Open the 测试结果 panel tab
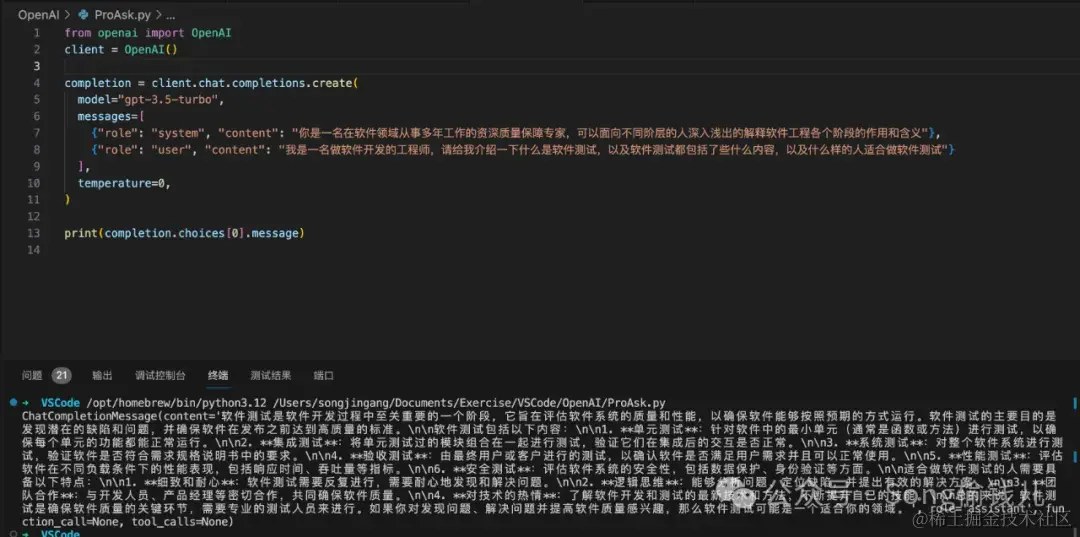 click(271, 375)
